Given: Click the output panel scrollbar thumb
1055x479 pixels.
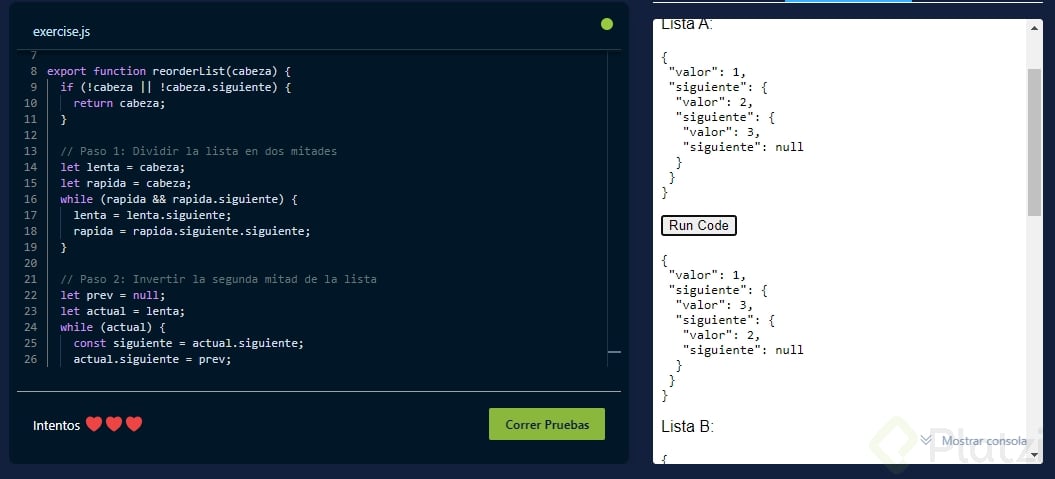Looking at the screenshot, I should (1034, 142).
